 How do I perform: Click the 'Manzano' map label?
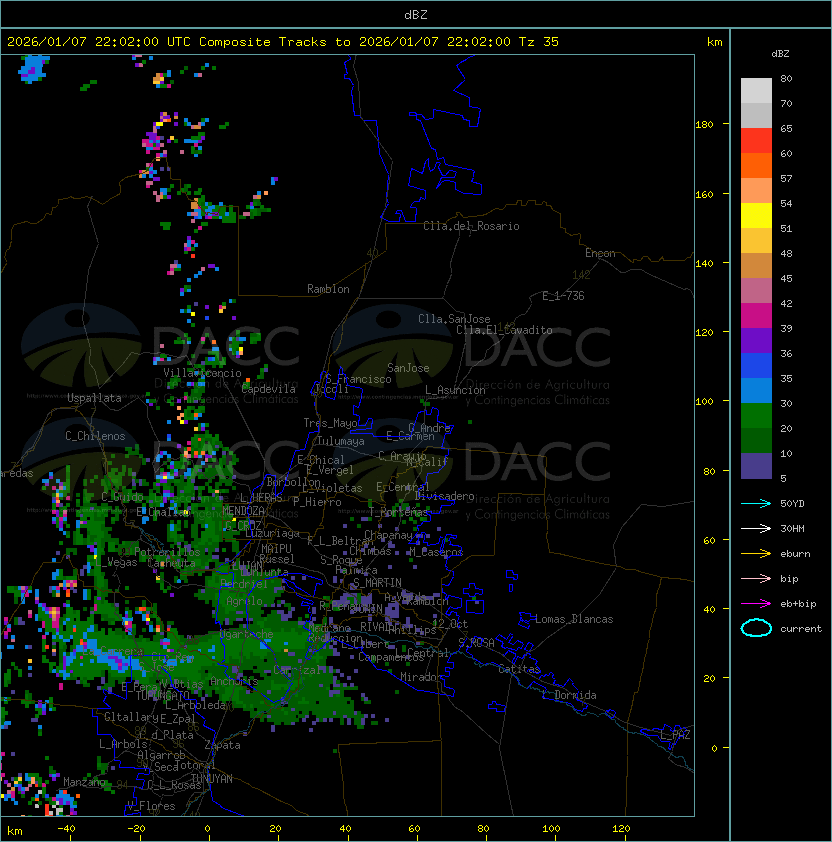pyautogui.click(x=84, y=782)
